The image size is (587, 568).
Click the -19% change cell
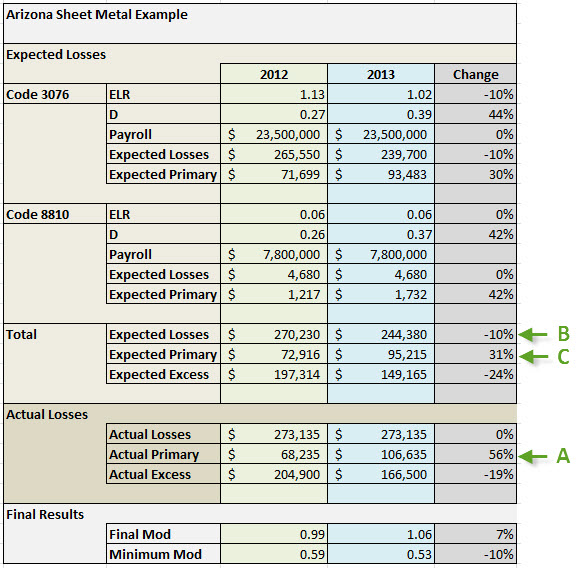point(475,474)
